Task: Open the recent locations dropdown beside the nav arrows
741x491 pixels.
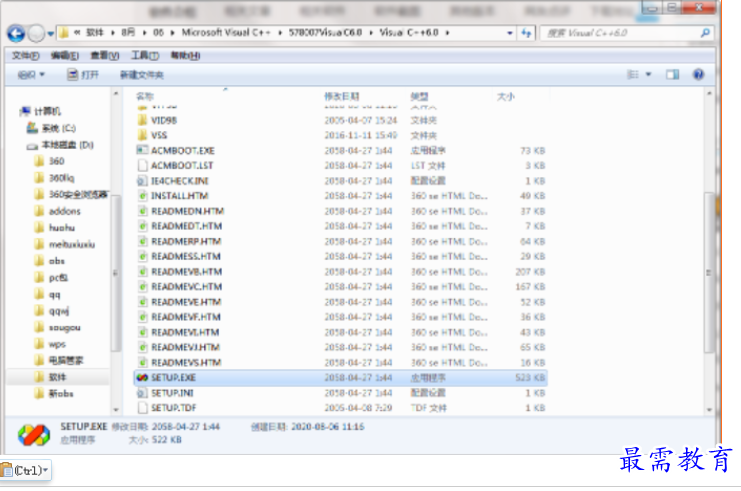Action: [x=50, y=34]
